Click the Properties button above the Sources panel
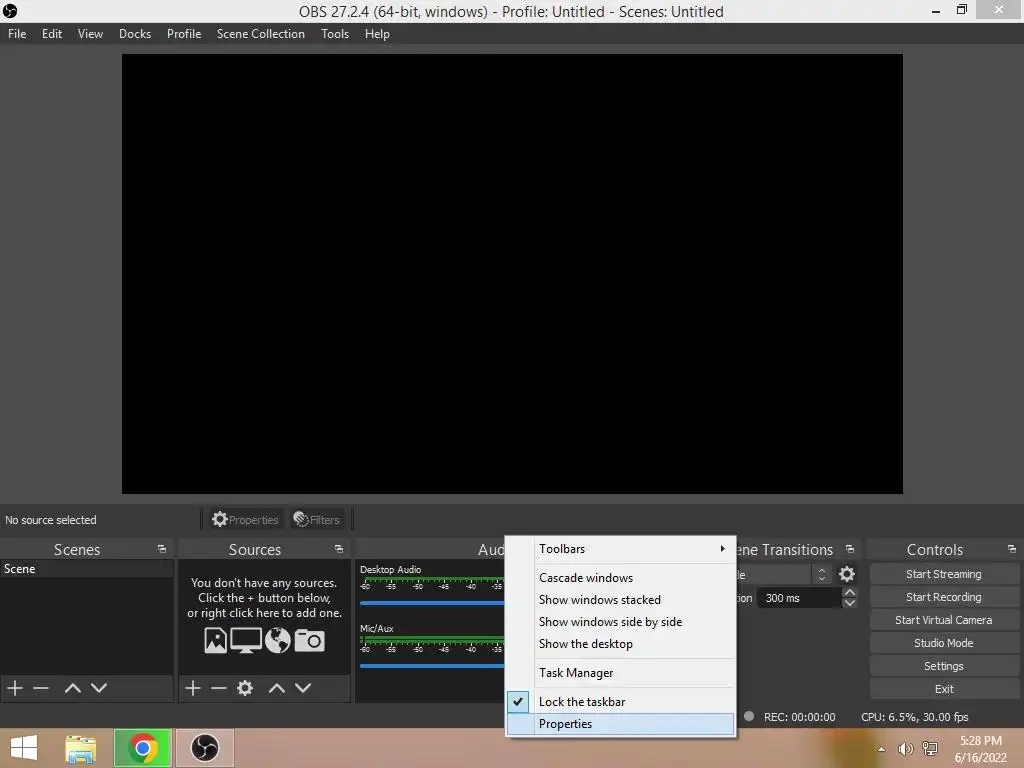 pyautogui.click(x=245, y=520)
